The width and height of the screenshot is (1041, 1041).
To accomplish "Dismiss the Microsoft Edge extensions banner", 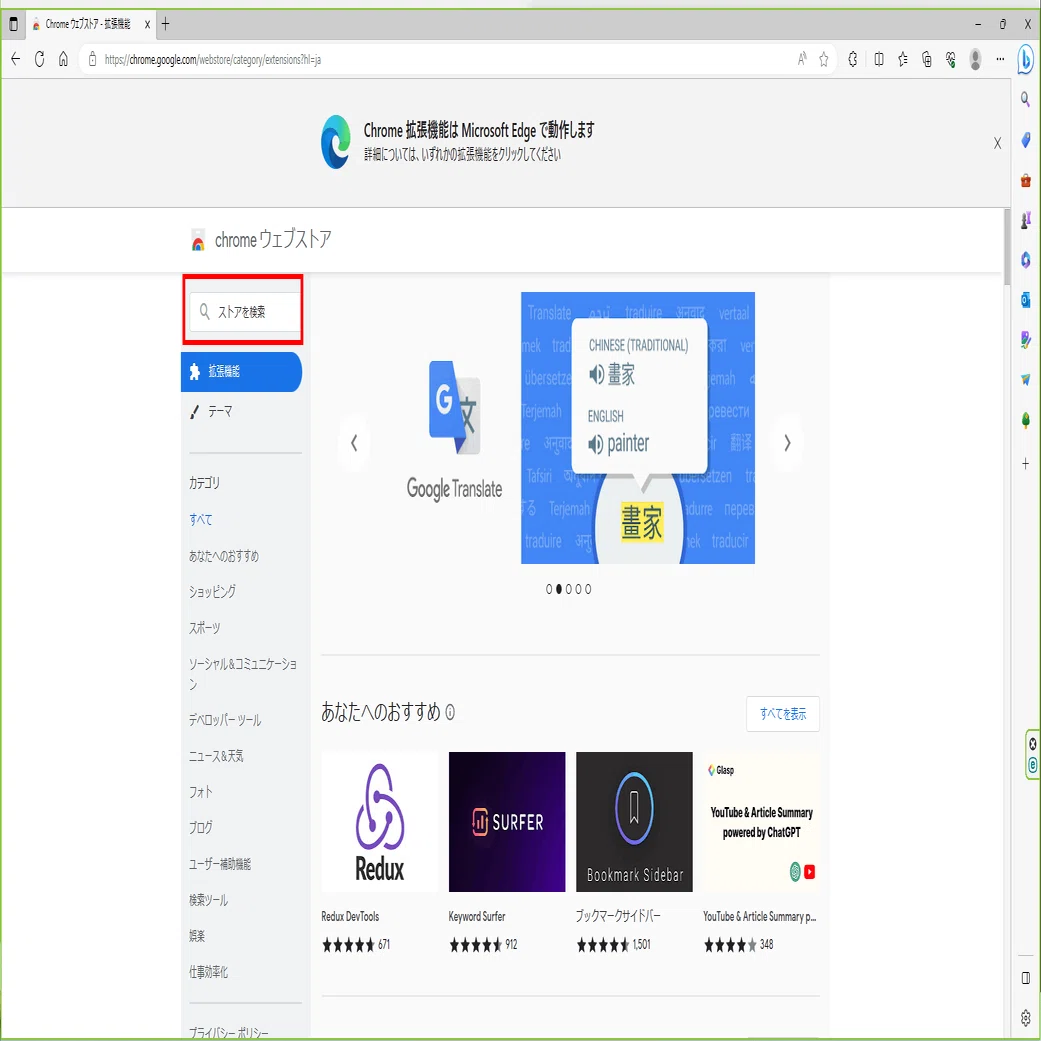I will tap(997, 143).
